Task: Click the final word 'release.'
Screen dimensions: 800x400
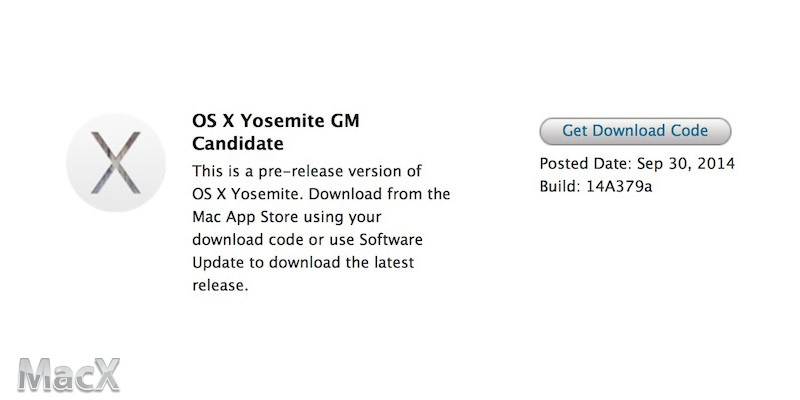Action: coord(220,285)
